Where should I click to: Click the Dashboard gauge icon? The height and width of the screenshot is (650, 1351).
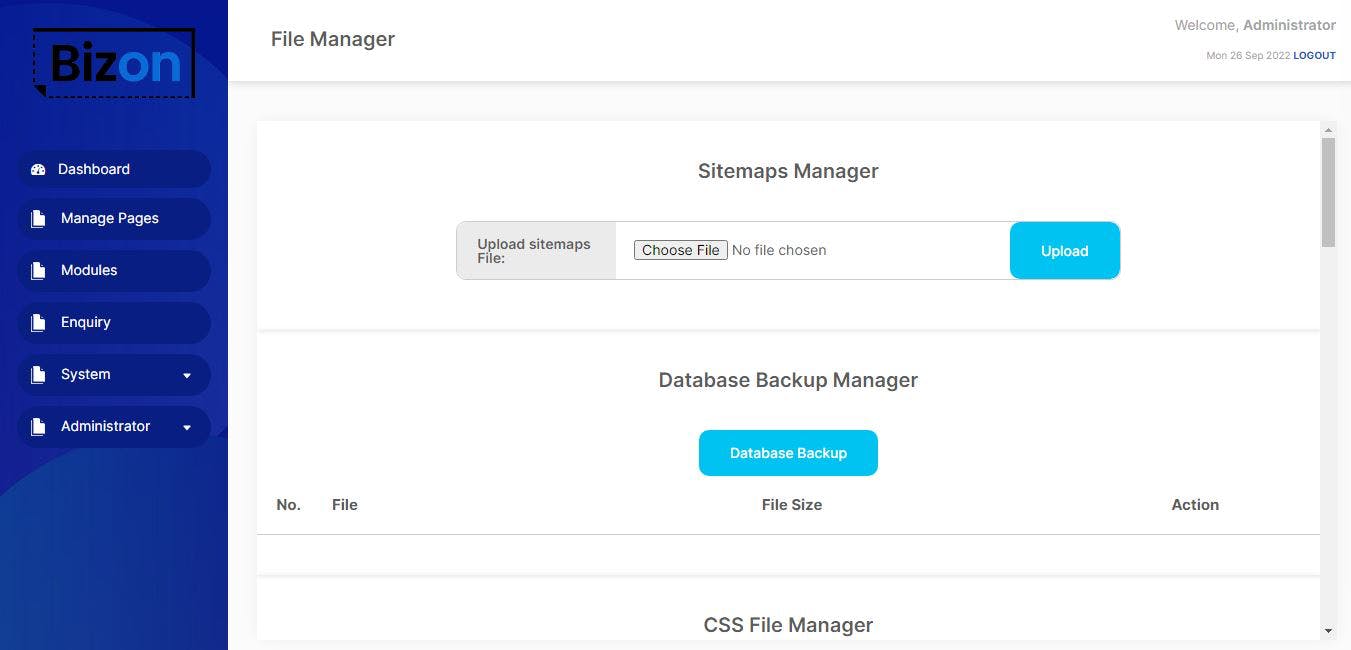pyautogui.click(x=38, y=170)
